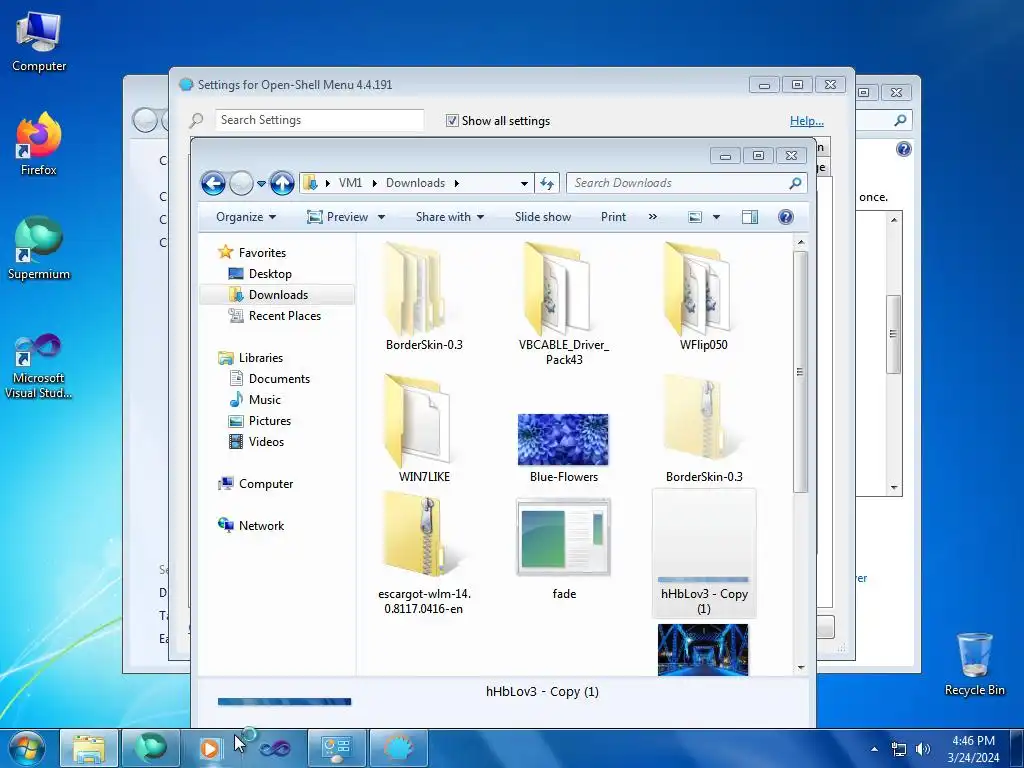The width and height of the screenshot is (1024, 768).
Task: Click the Windows Start orb
Action: (27, 748)
